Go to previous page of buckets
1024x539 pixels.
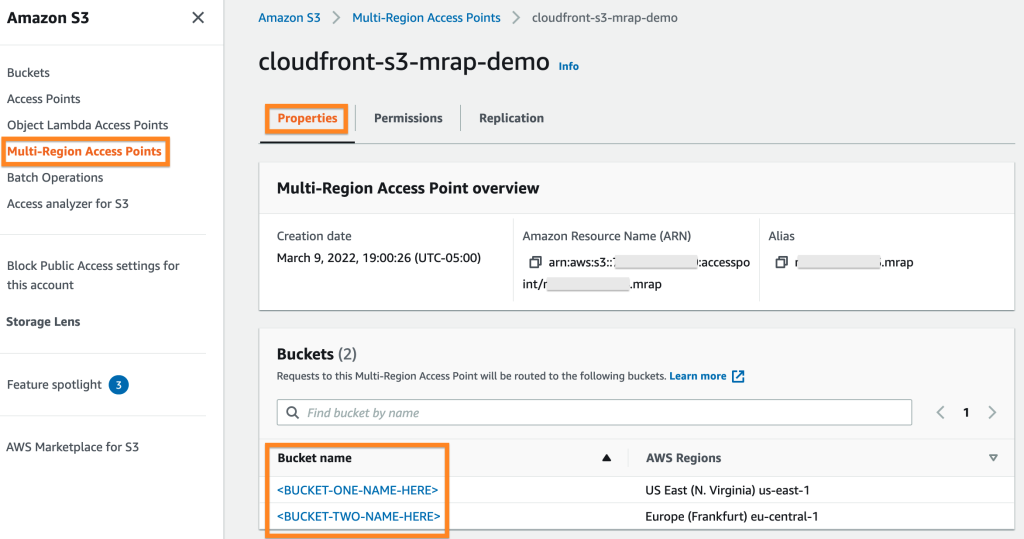(x=940, y=412)
